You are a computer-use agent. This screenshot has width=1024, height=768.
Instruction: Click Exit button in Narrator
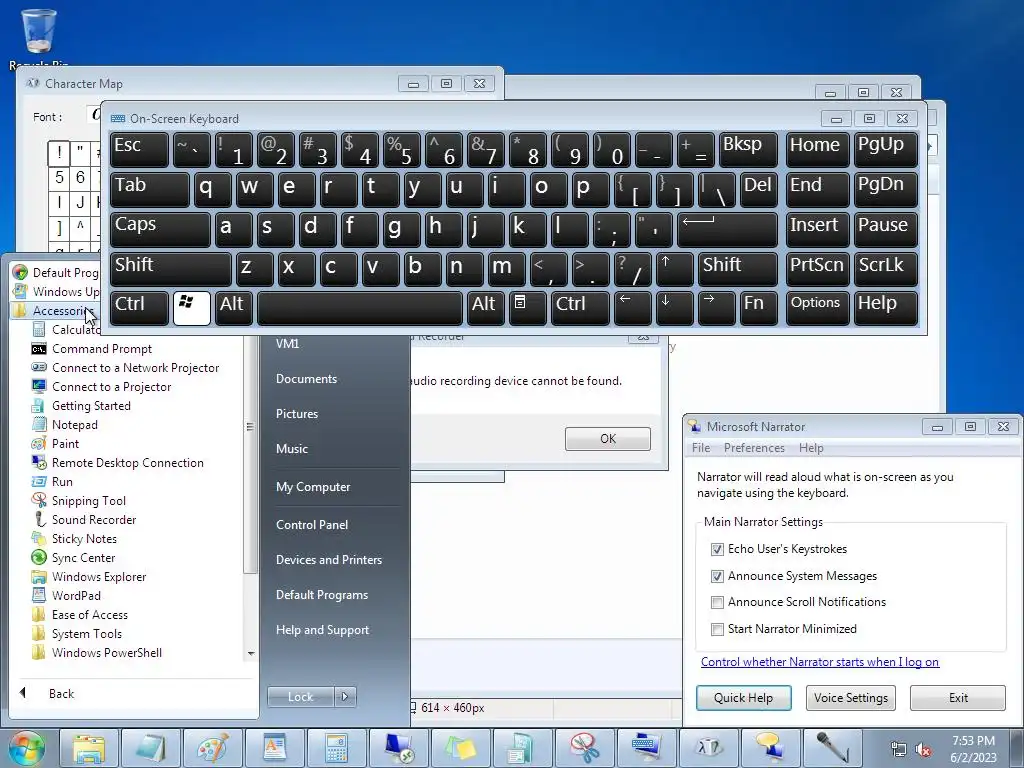pos(958,697)
